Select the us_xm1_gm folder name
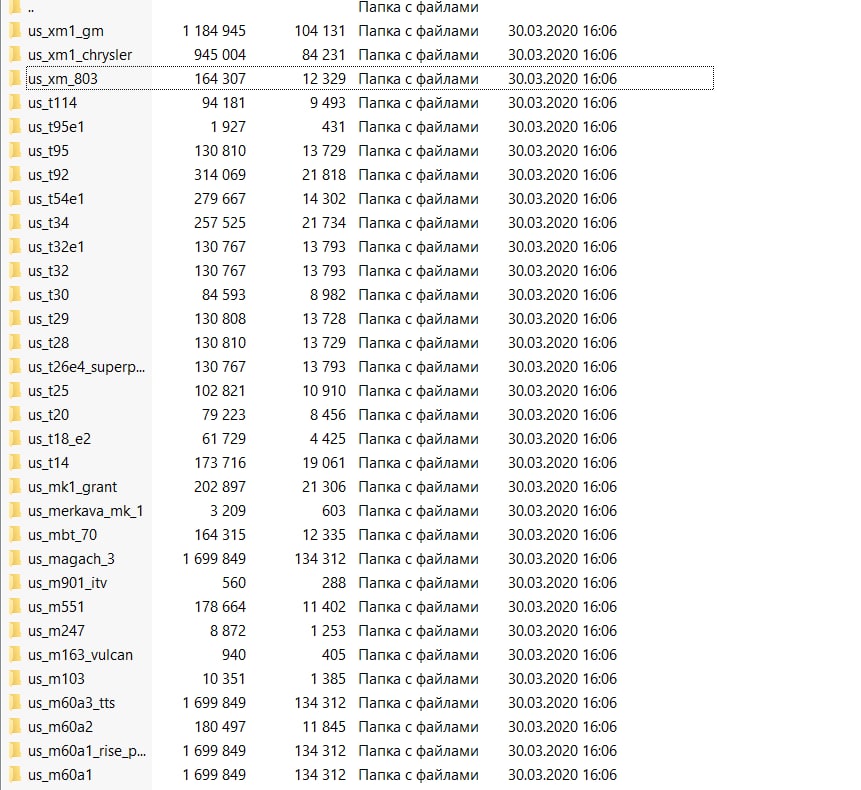 click(65, 31)
